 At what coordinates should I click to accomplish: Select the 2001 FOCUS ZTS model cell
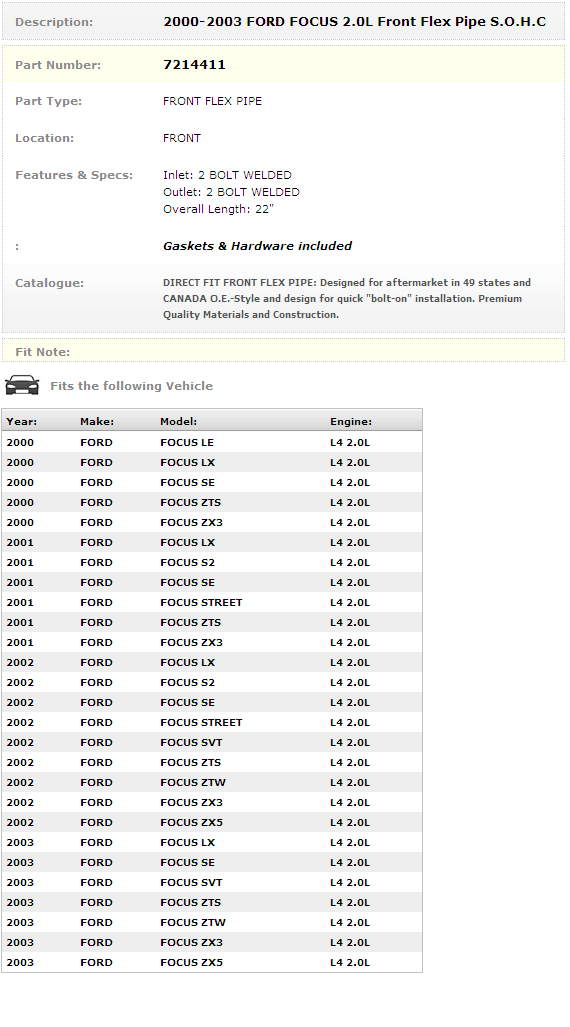[191, 622]
